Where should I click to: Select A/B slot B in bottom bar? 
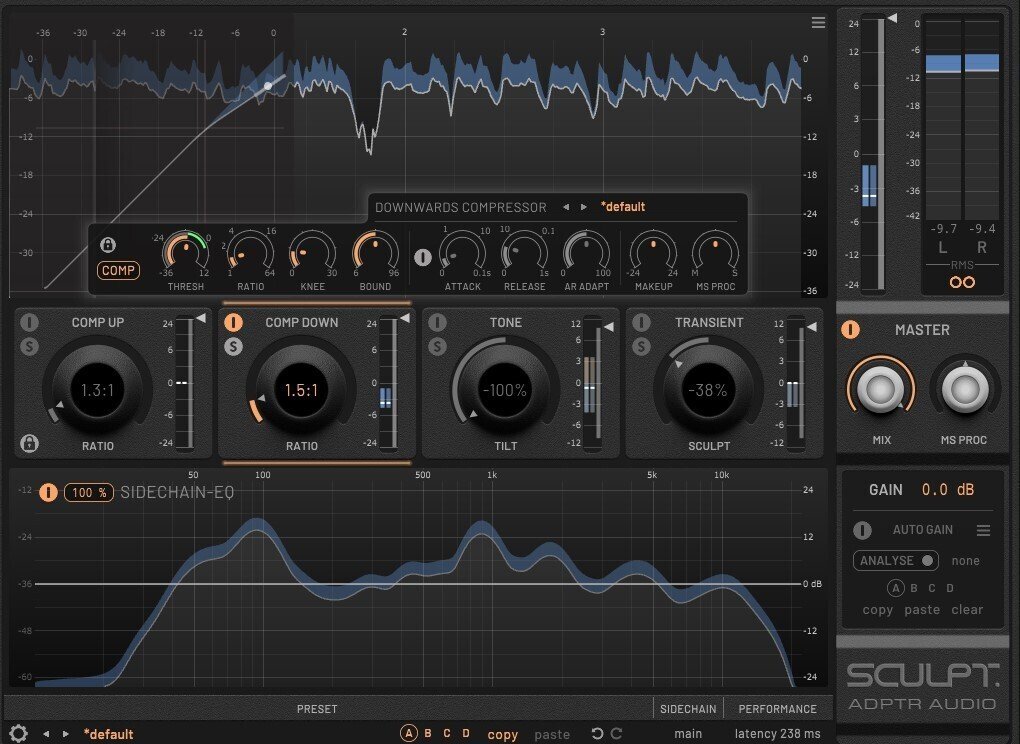(x=428, y=734)
